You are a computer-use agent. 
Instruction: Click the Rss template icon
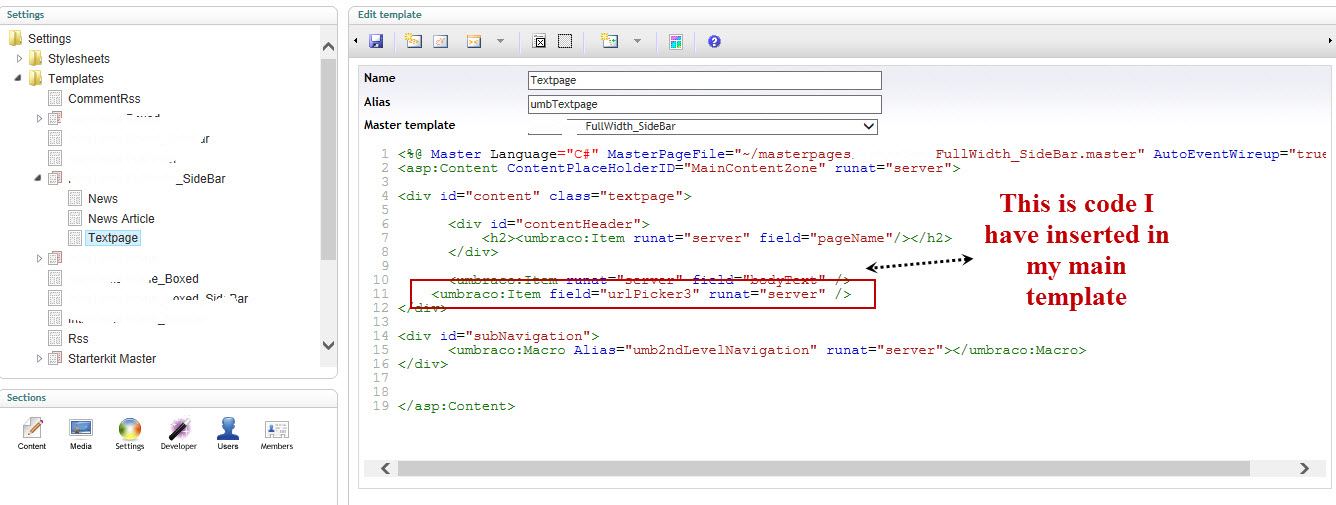coord(55,338)
